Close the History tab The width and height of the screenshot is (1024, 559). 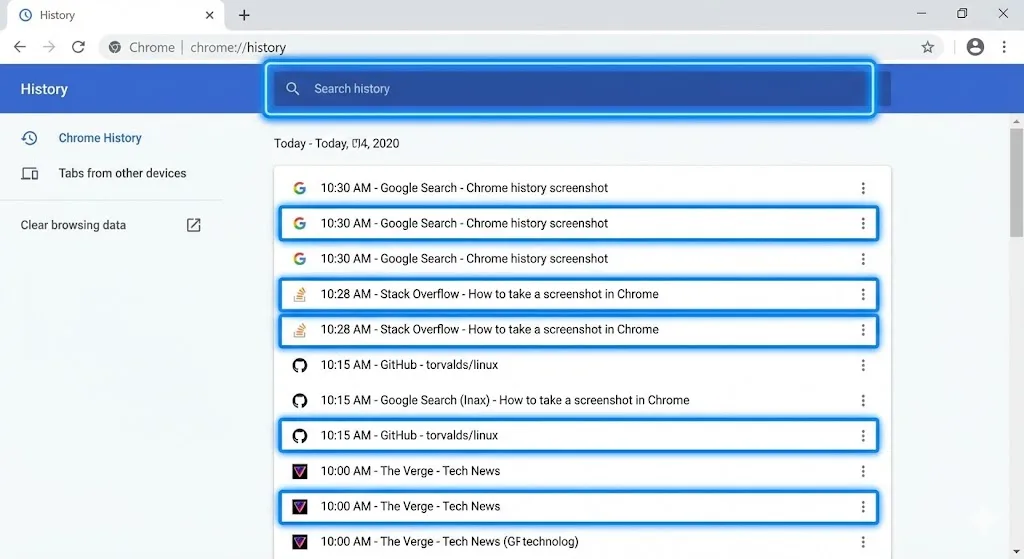click(x=210, y=15)
